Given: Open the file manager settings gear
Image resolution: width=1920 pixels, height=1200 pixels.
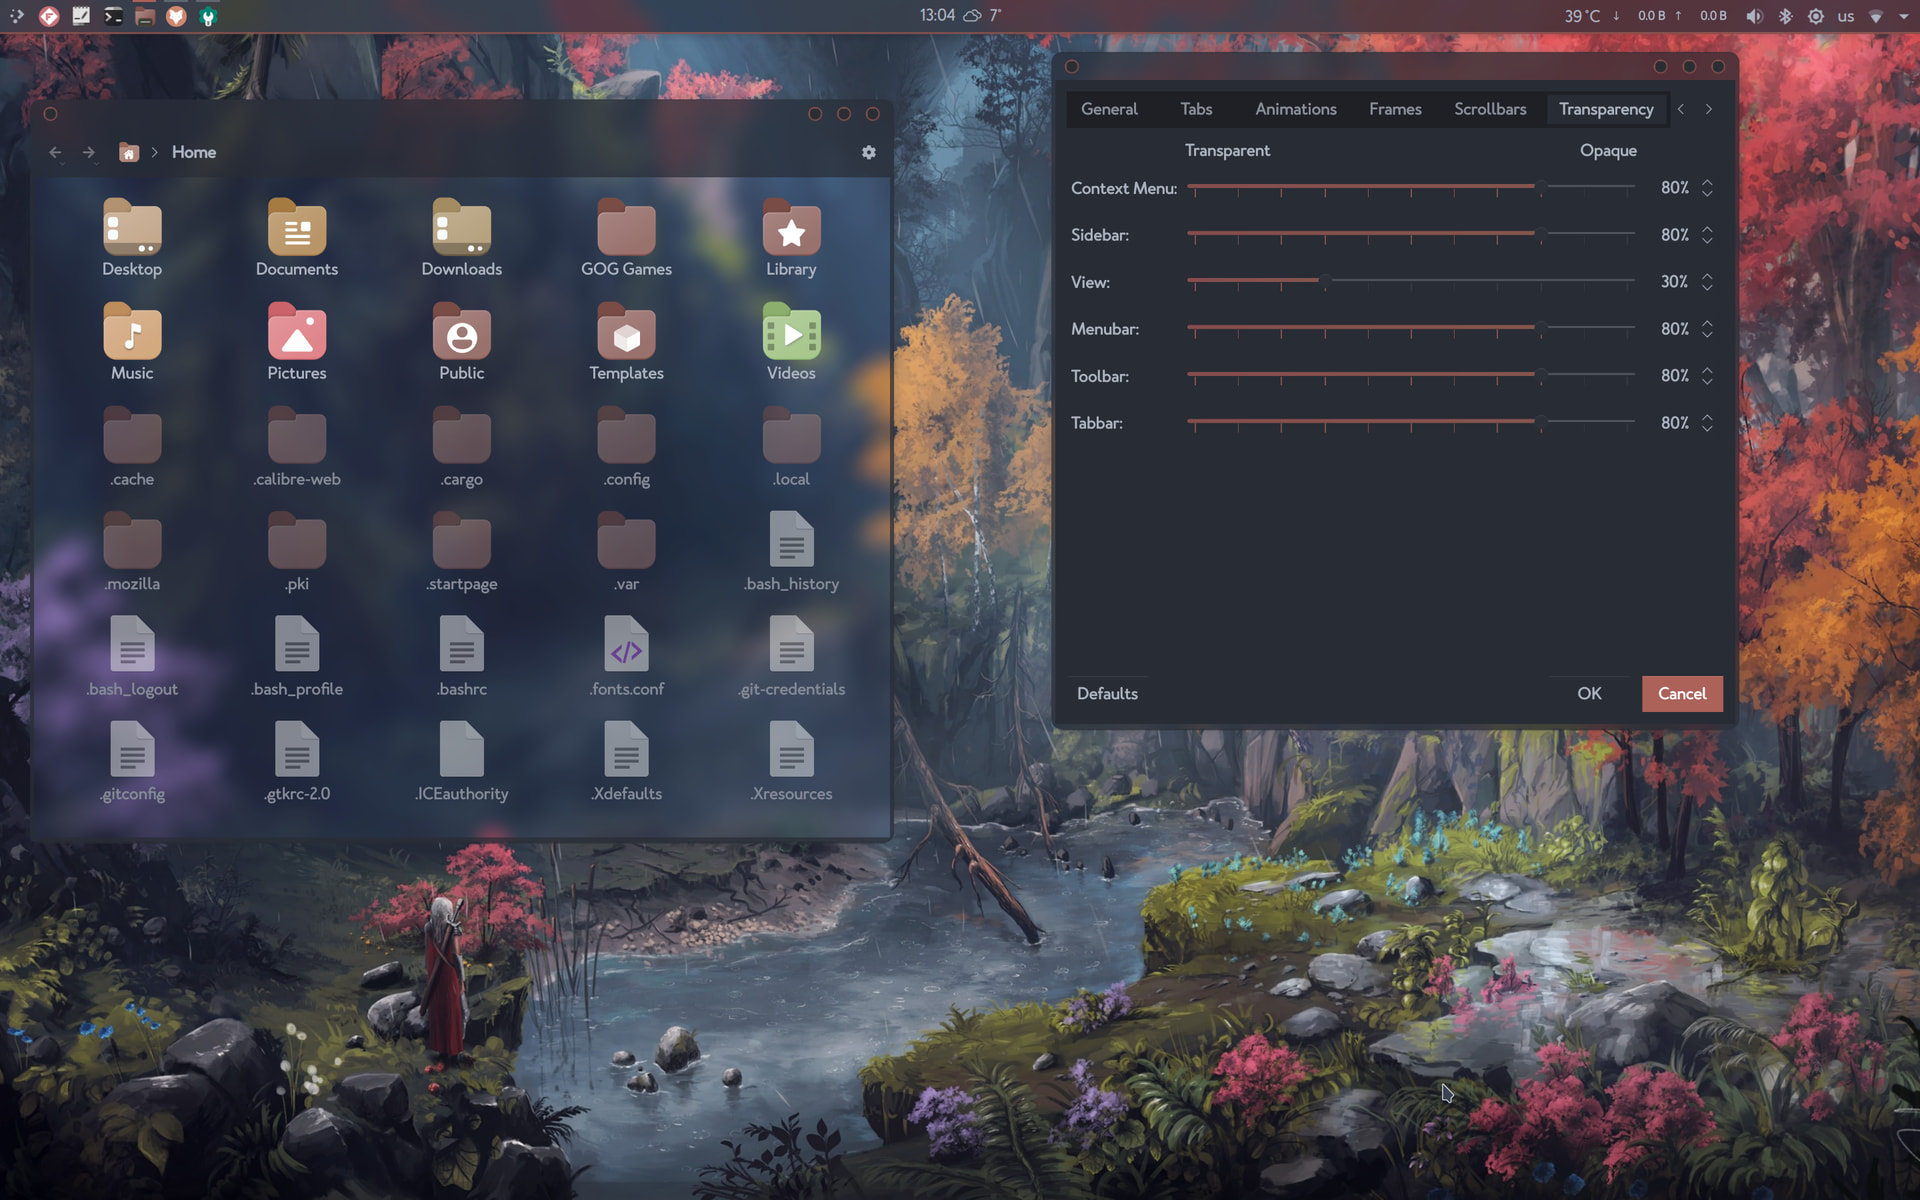Looking at the screenshot, I should (868, 152).
